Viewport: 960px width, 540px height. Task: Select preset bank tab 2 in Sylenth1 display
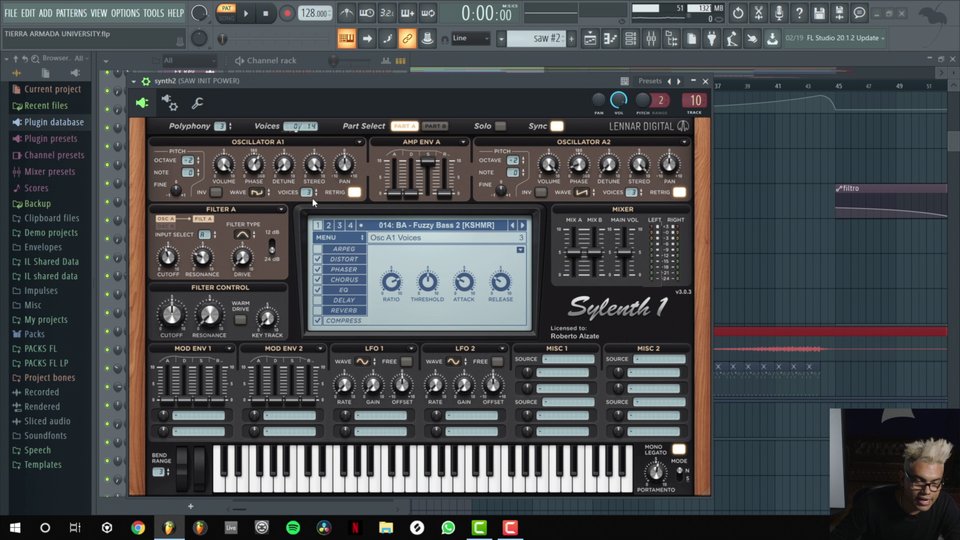click(x=329, y=225)
